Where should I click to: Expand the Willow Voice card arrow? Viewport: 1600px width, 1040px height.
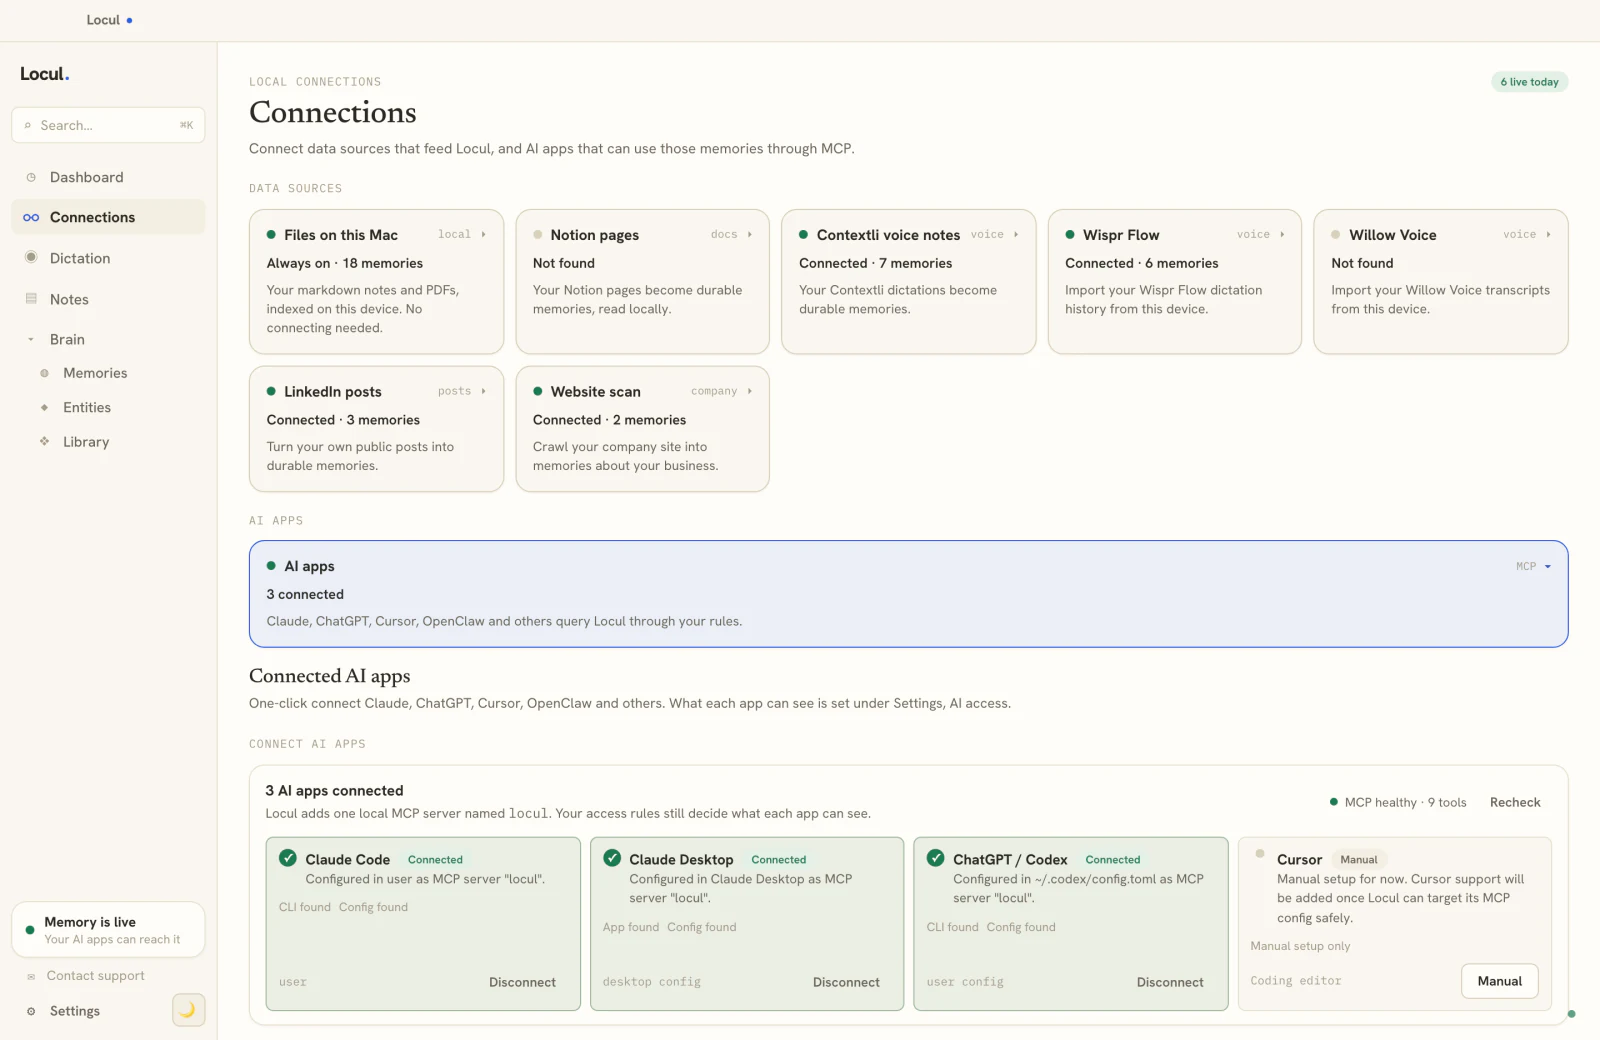[1548, 234]
